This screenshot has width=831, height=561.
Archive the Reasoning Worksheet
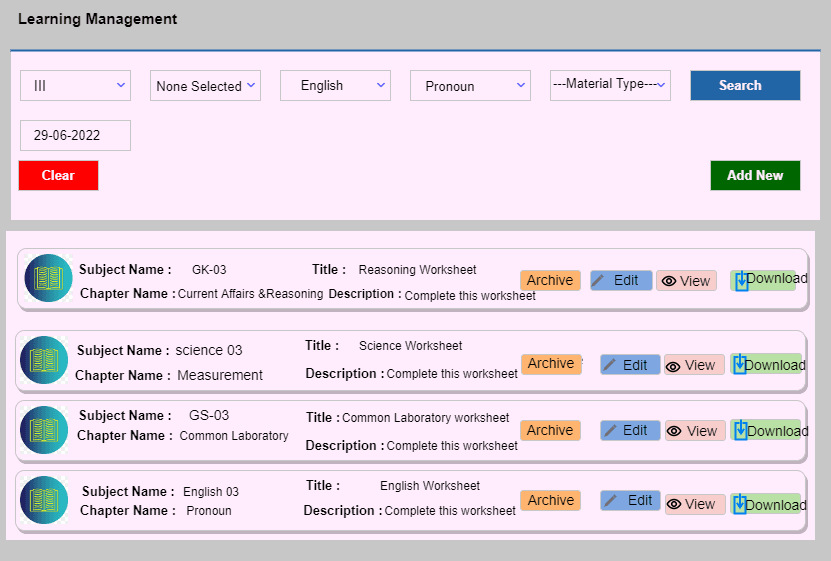tap(550, 280)
